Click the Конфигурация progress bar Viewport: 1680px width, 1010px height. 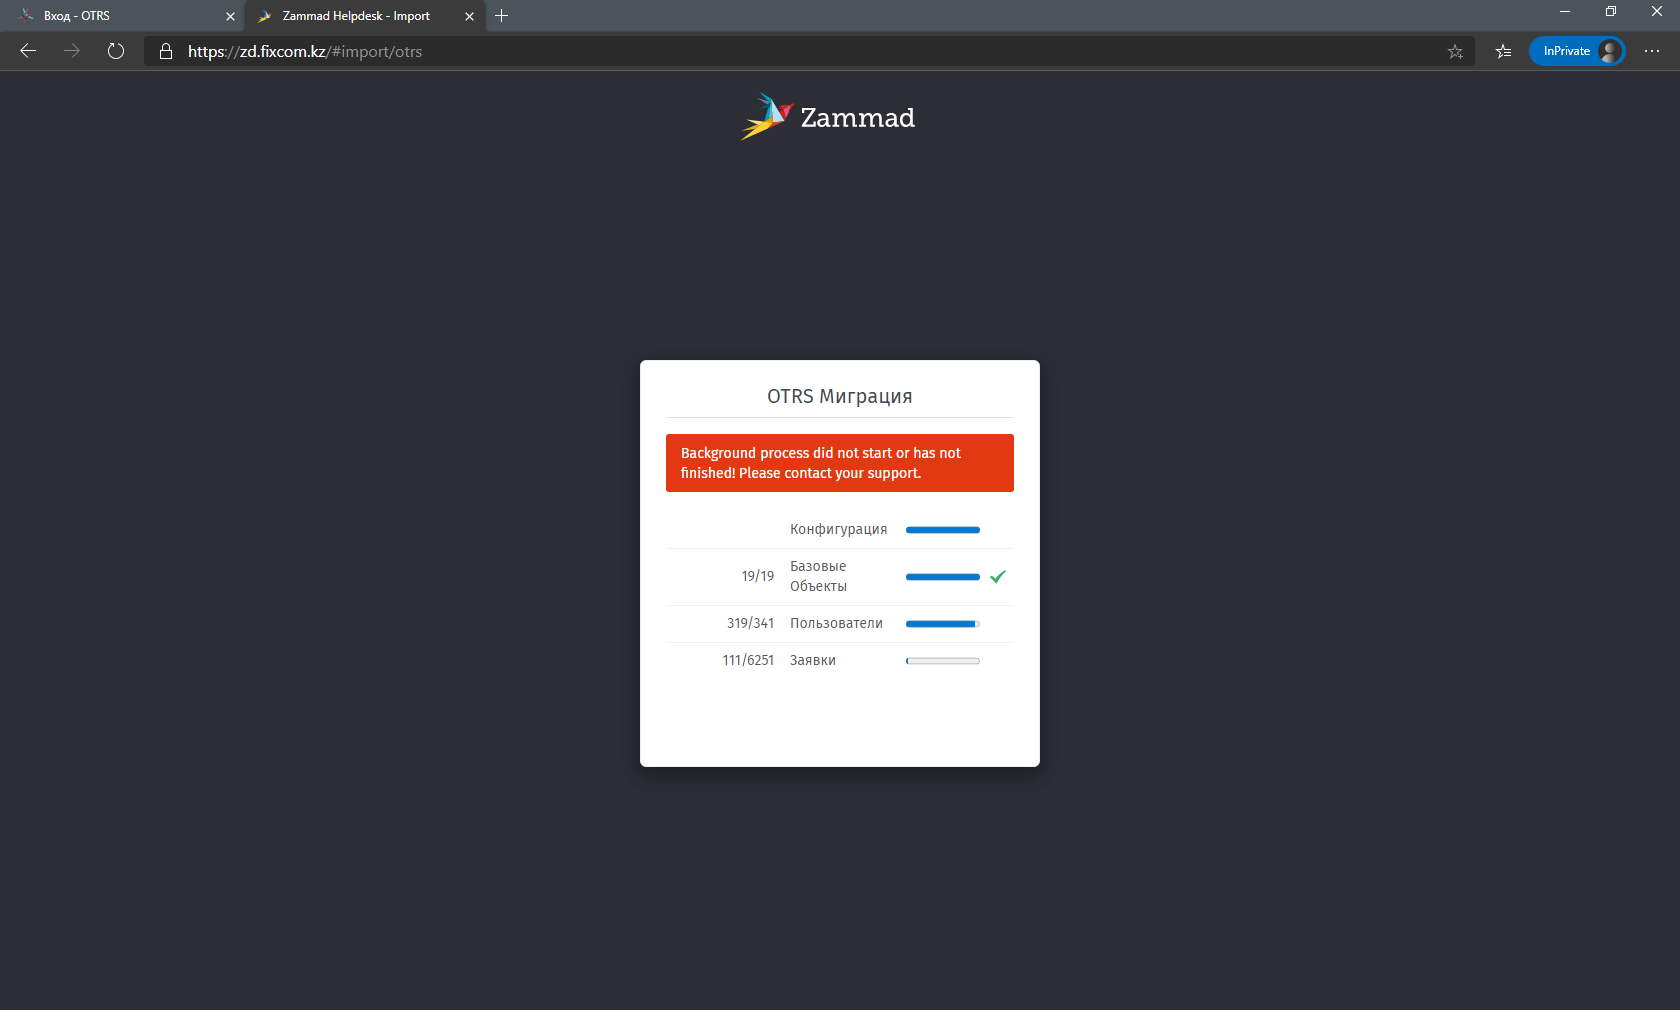[x=943, y=530]
